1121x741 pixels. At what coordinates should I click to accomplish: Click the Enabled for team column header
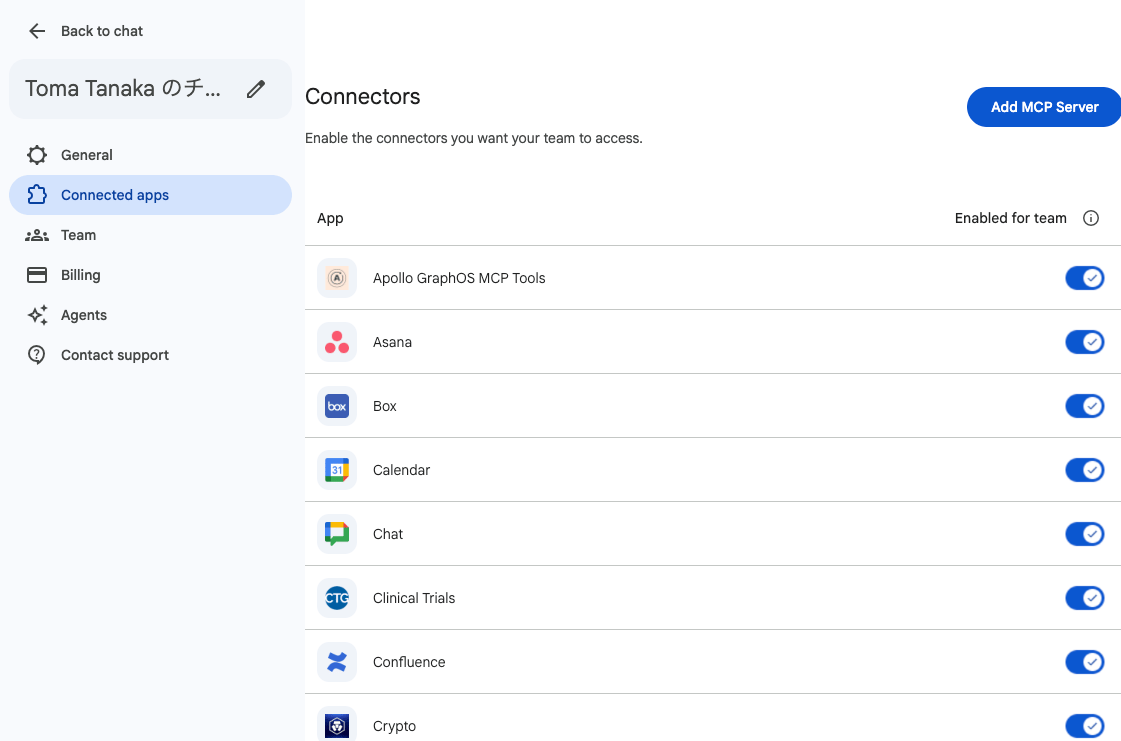click(1010, 218)
